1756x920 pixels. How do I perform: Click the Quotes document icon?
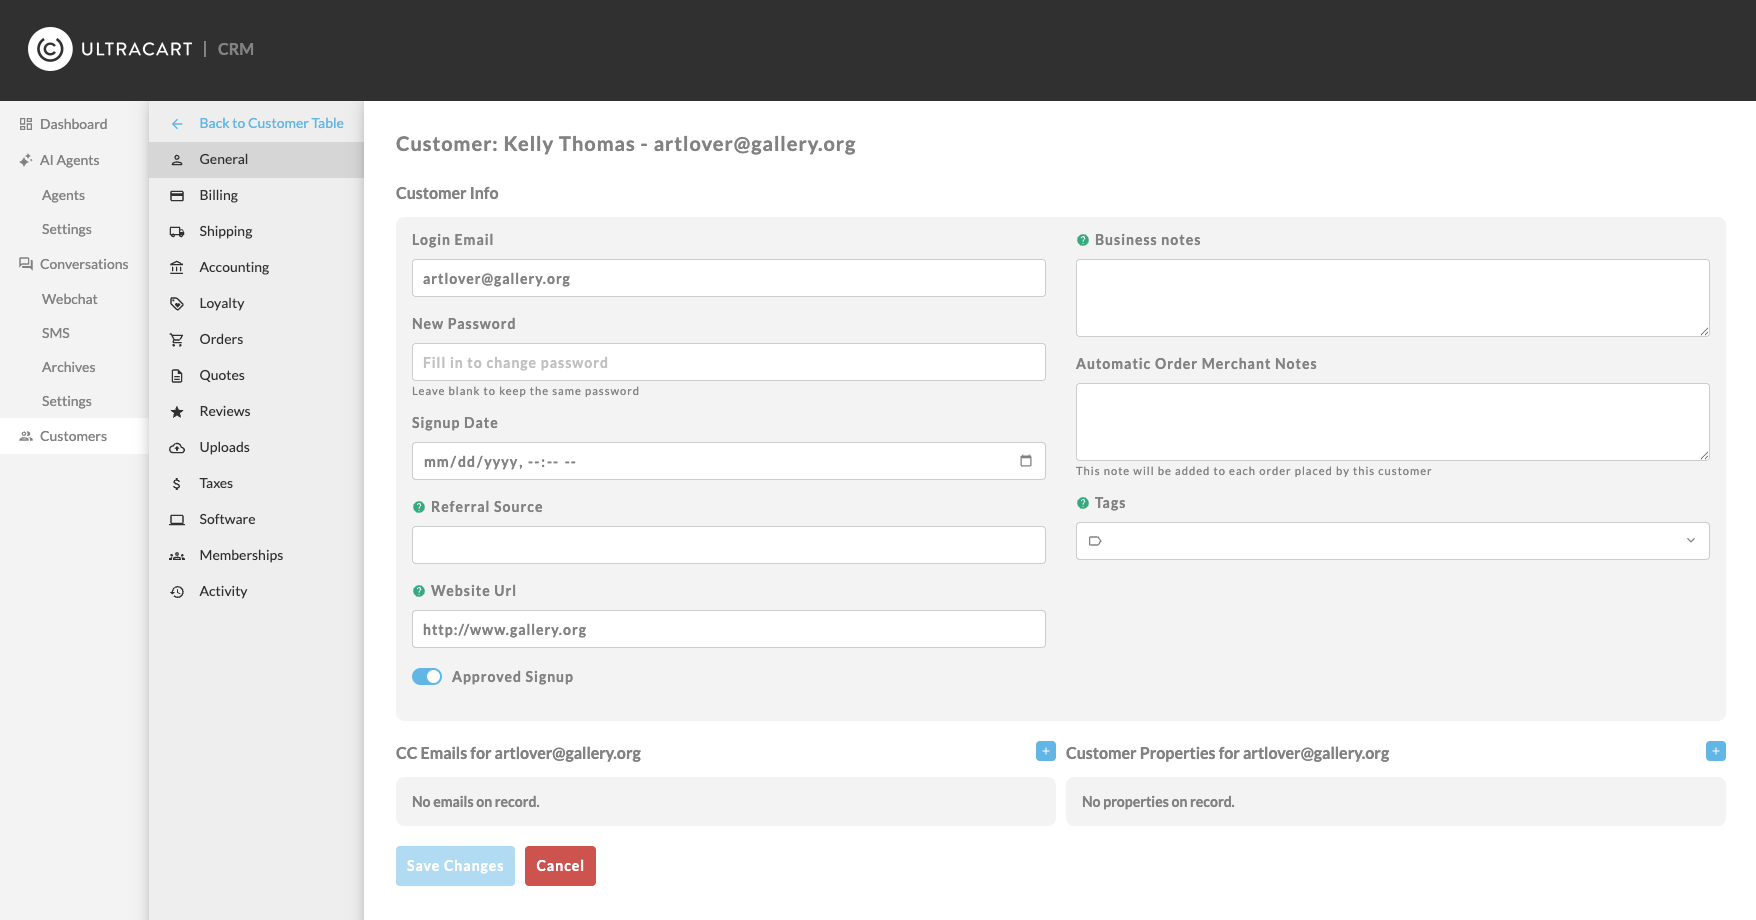pyautogui.click(x=177, y=376)
